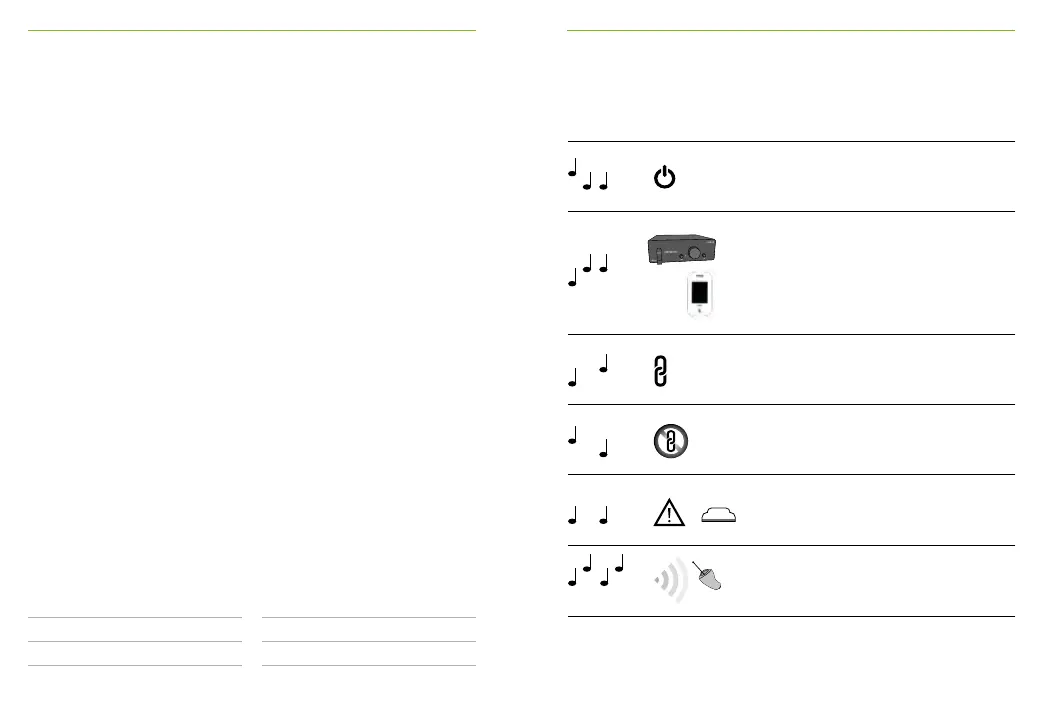1043x709 pixels.
Task: Click the lowest blank line, bottom-left column
Action: coord(135,665)
